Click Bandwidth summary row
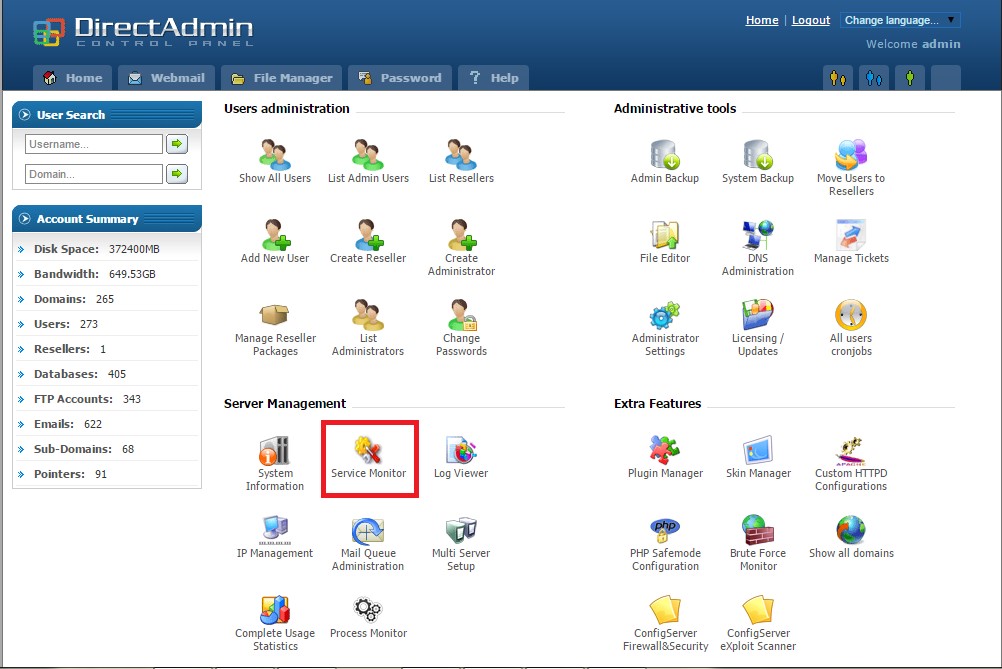This screenshot has height=669, width=1002. [107, 274]
